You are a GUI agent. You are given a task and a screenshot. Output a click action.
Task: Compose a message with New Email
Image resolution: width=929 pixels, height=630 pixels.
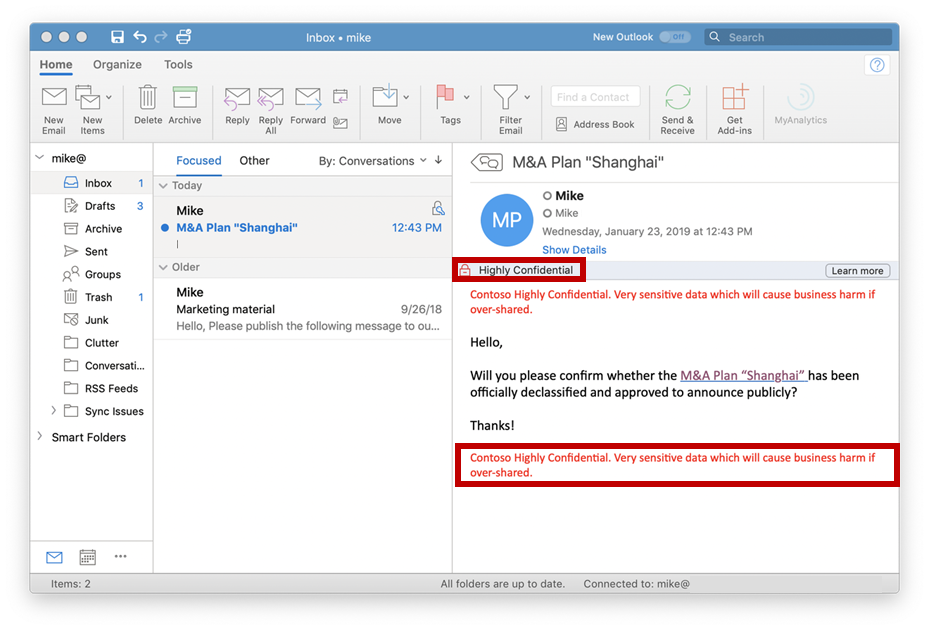tap(53, 110)
